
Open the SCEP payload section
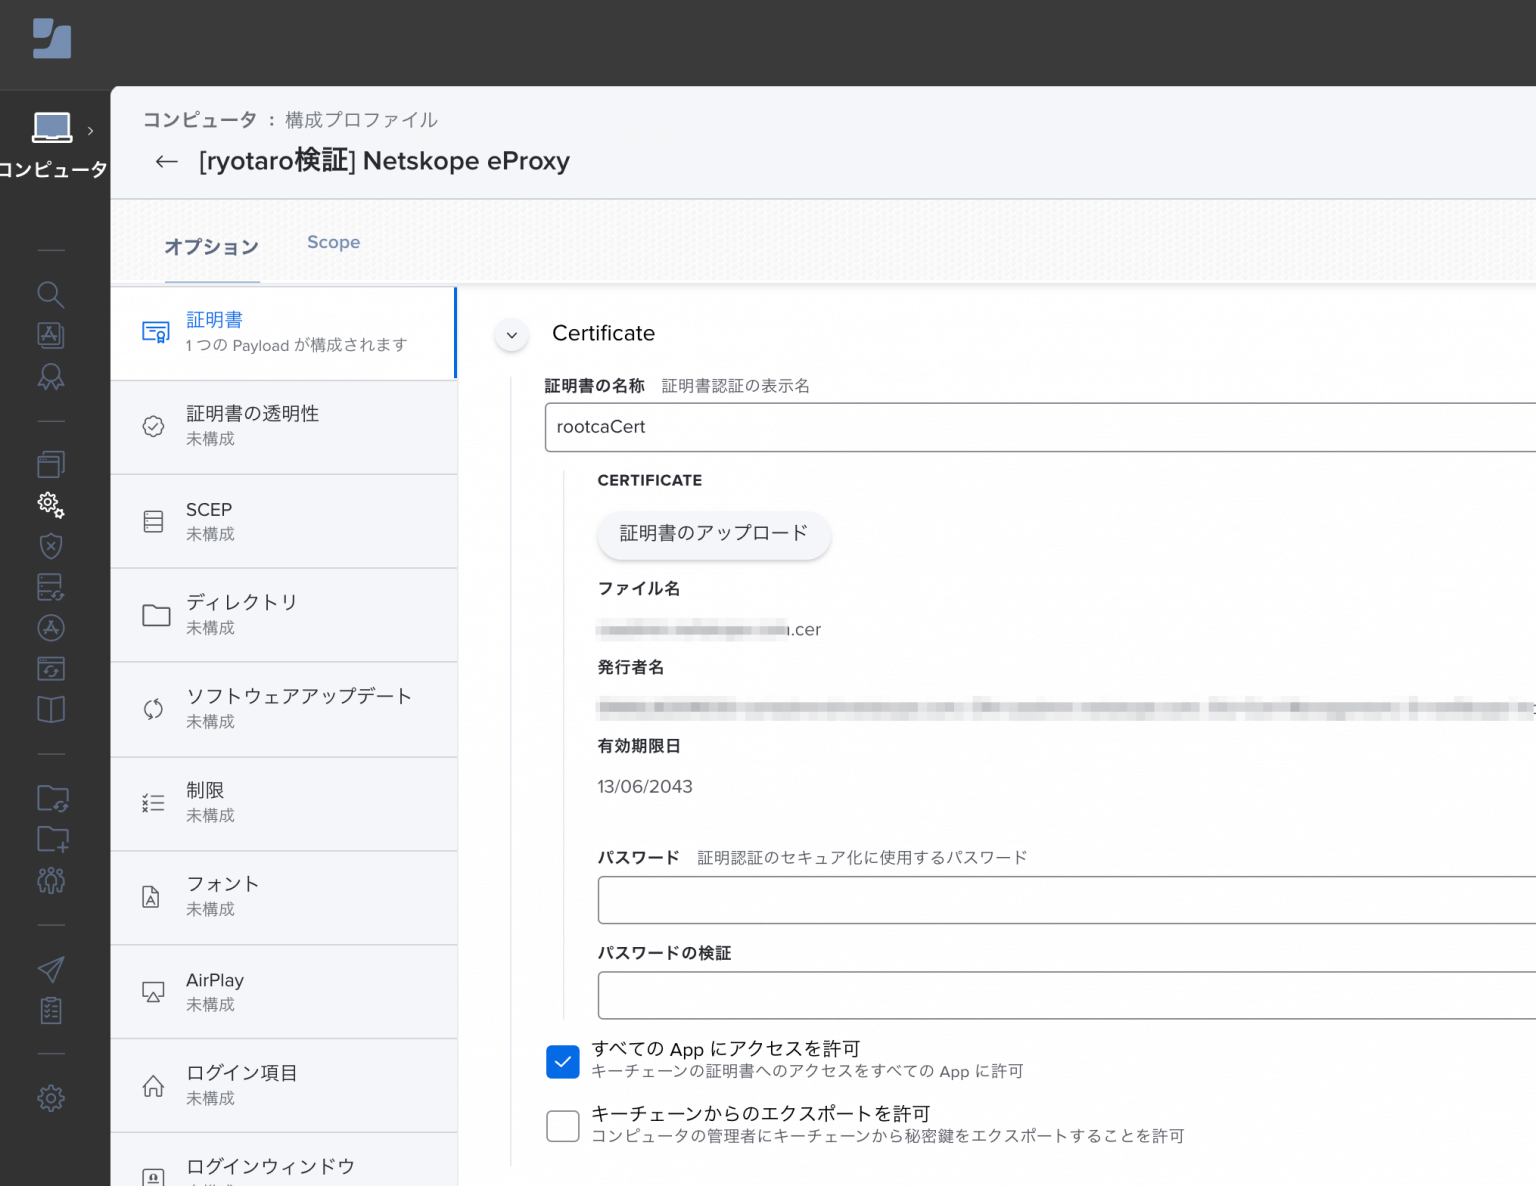[284, 521]
